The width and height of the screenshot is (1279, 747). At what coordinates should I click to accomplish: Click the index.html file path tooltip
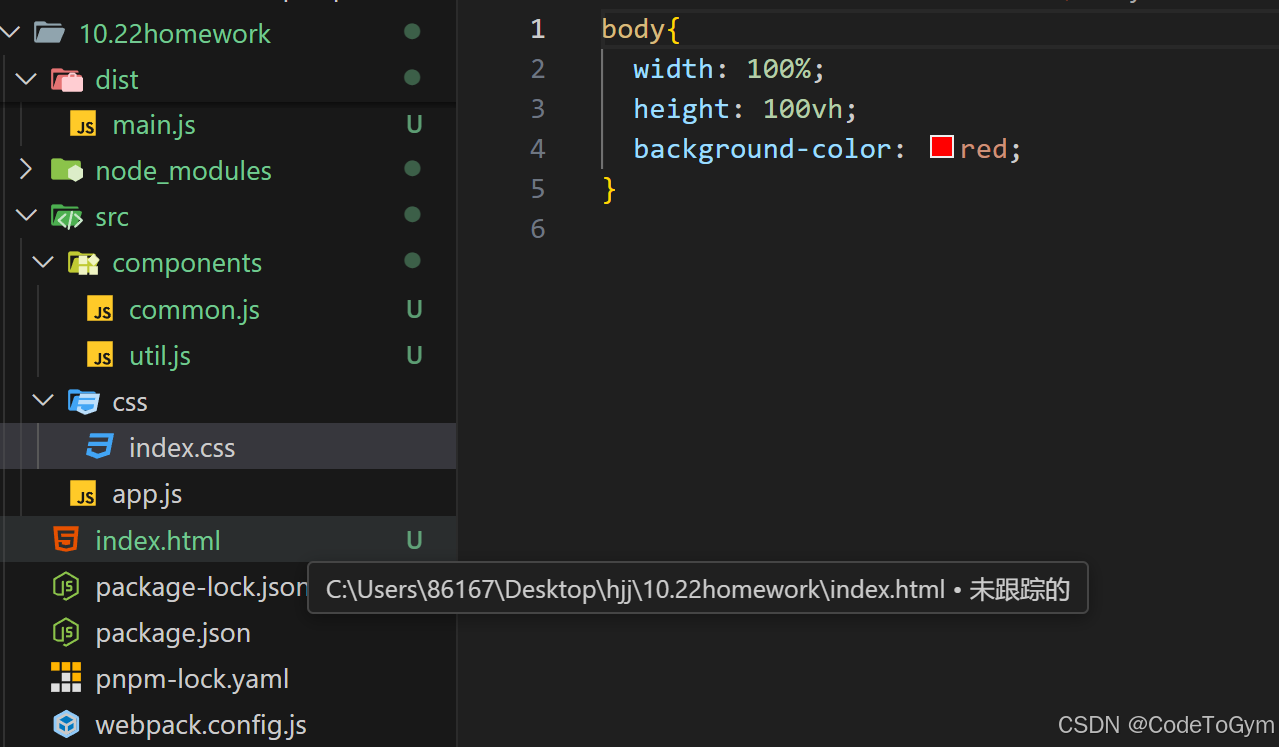coord(698,589)
